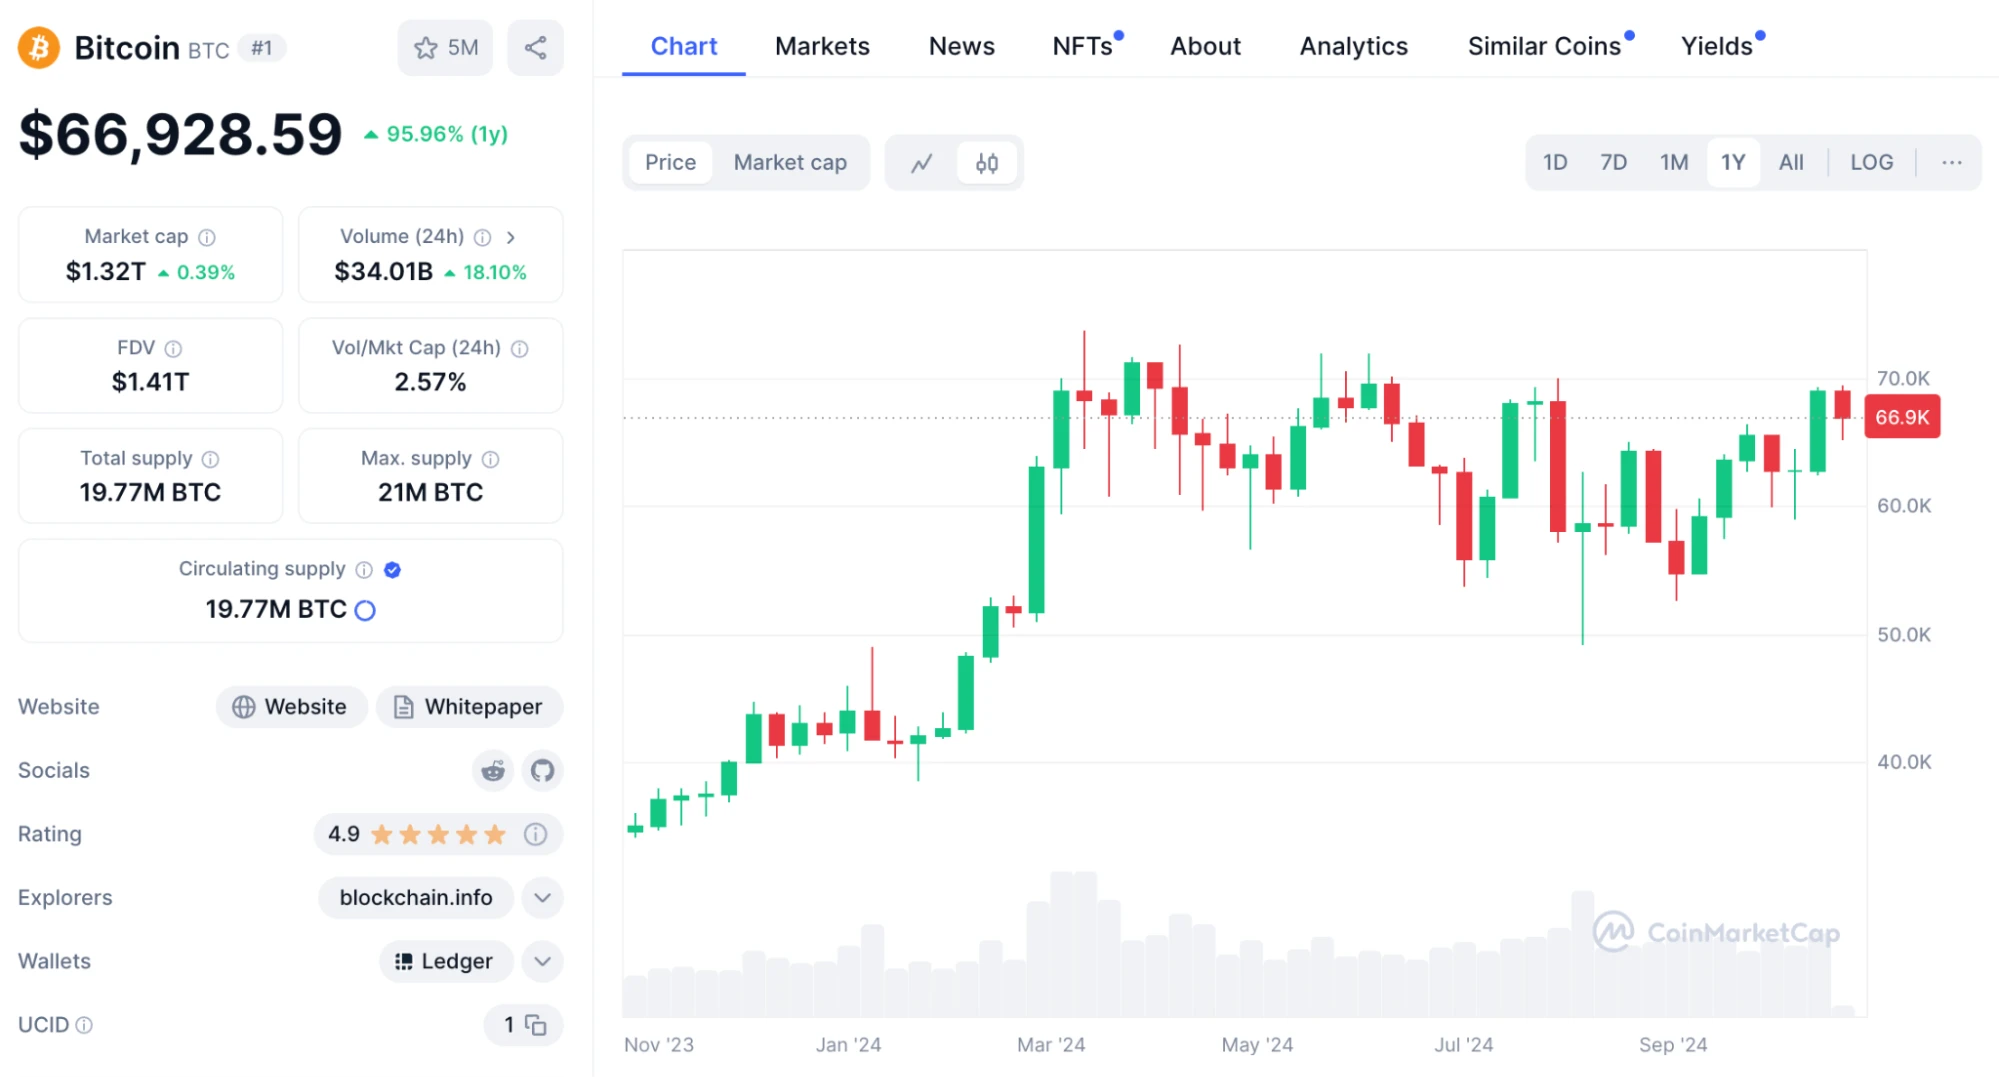
Task: Click the $1.41T FDV value
Action: (150, 382)
